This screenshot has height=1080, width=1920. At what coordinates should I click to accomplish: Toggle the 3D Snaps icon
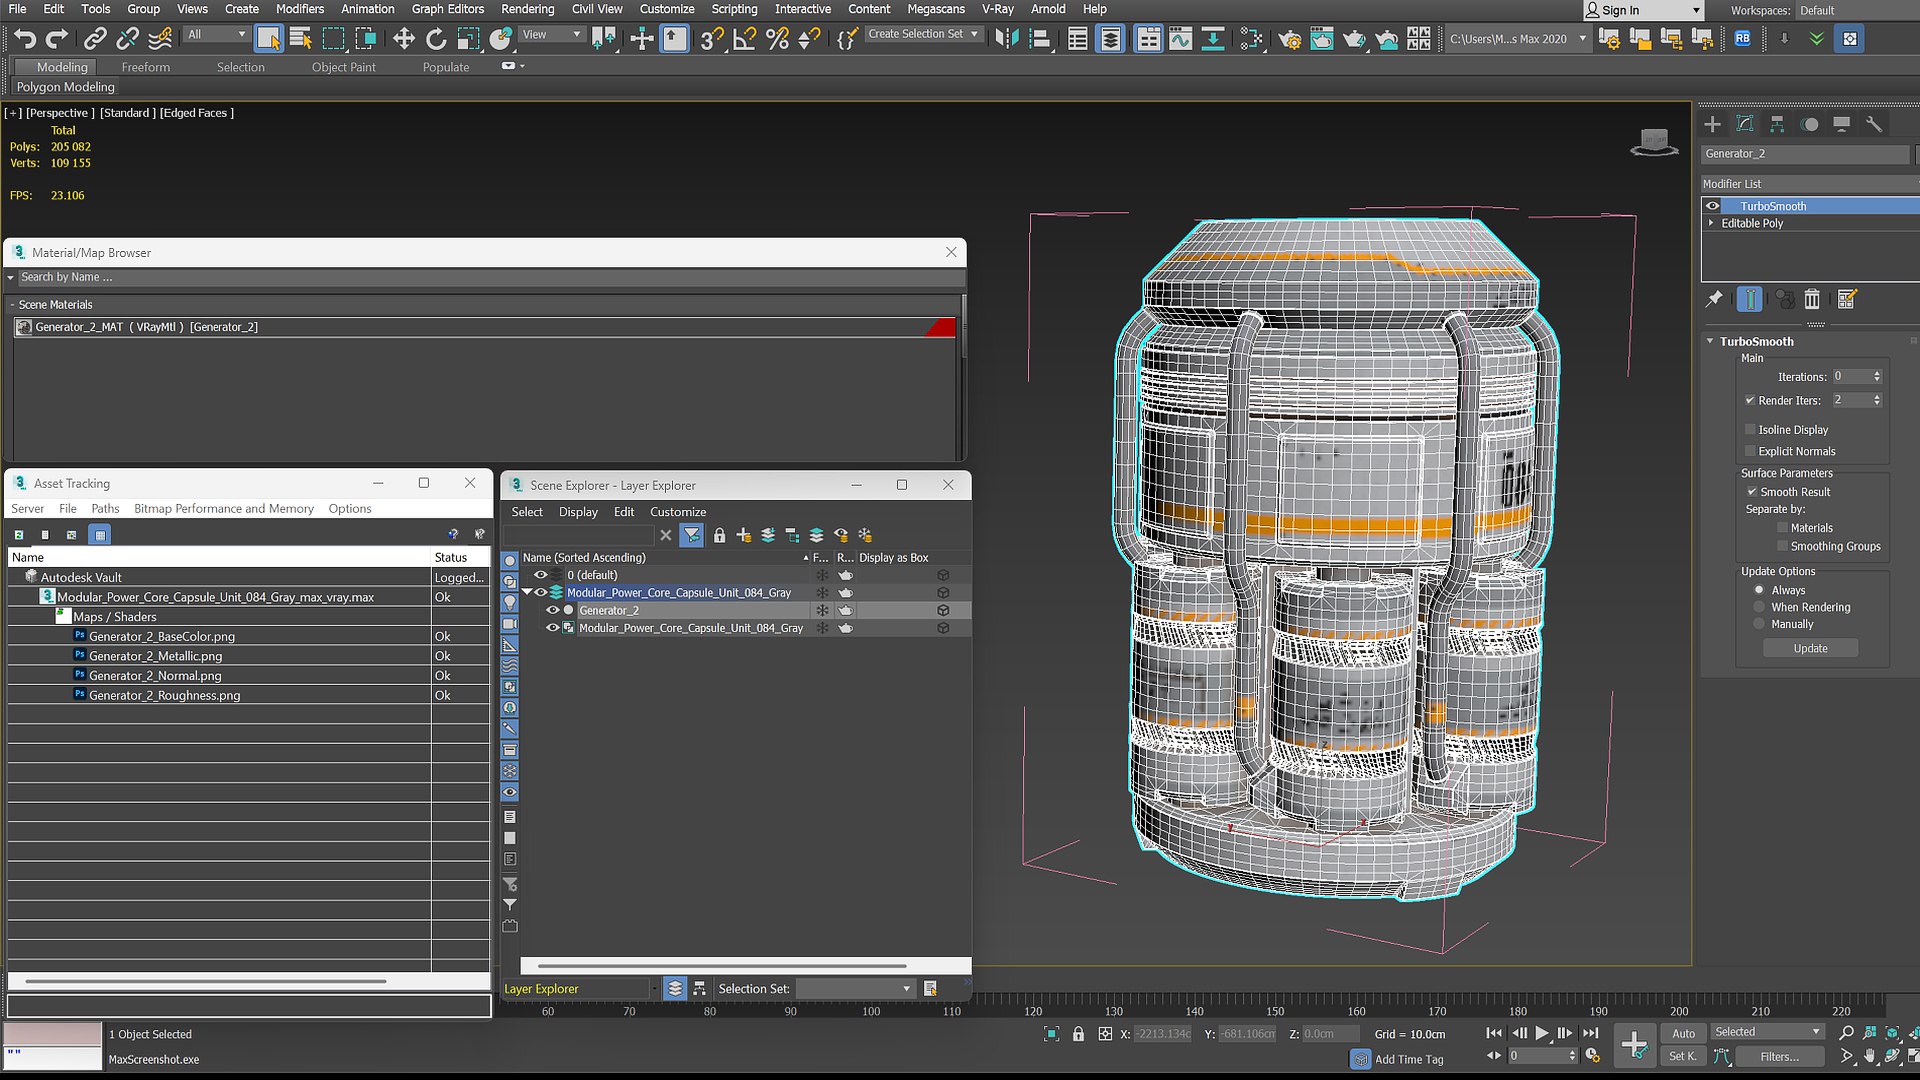click(711, 38)
